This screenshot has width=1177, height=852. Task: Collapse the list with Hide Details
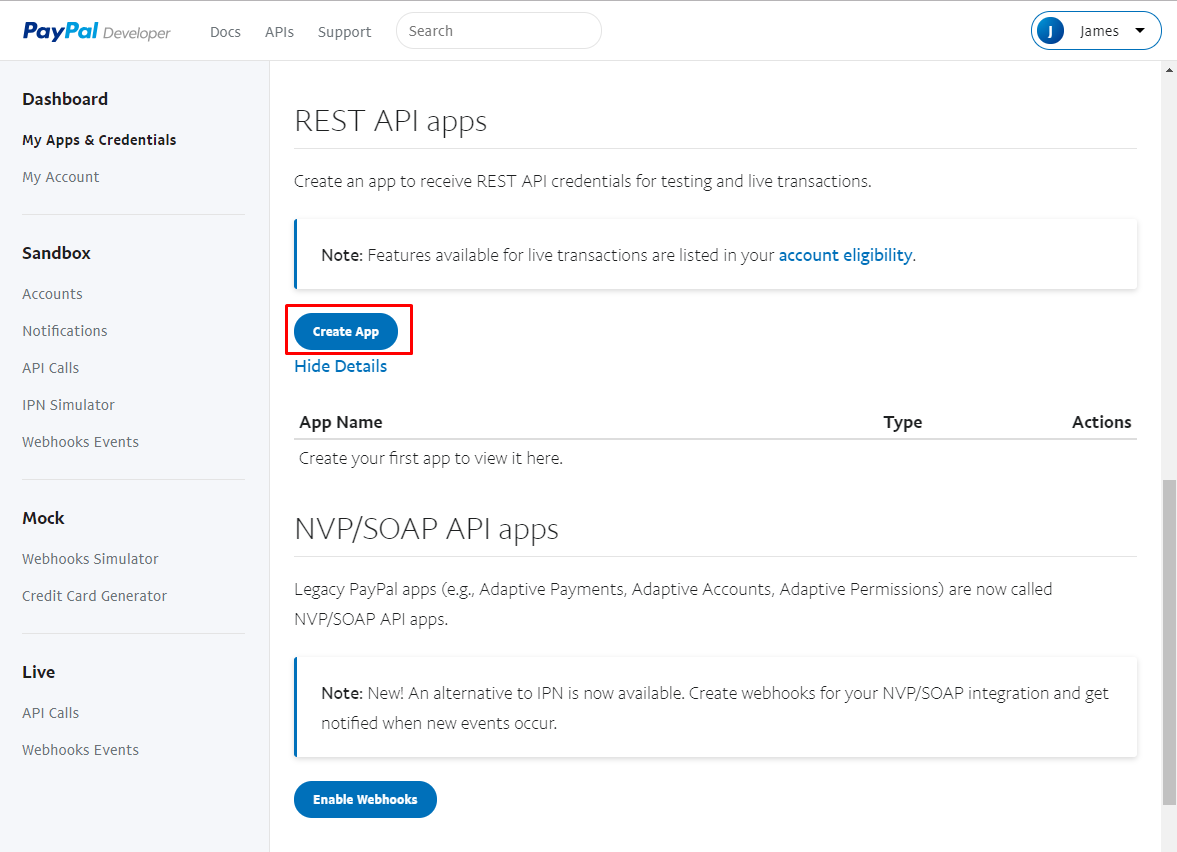340,366
